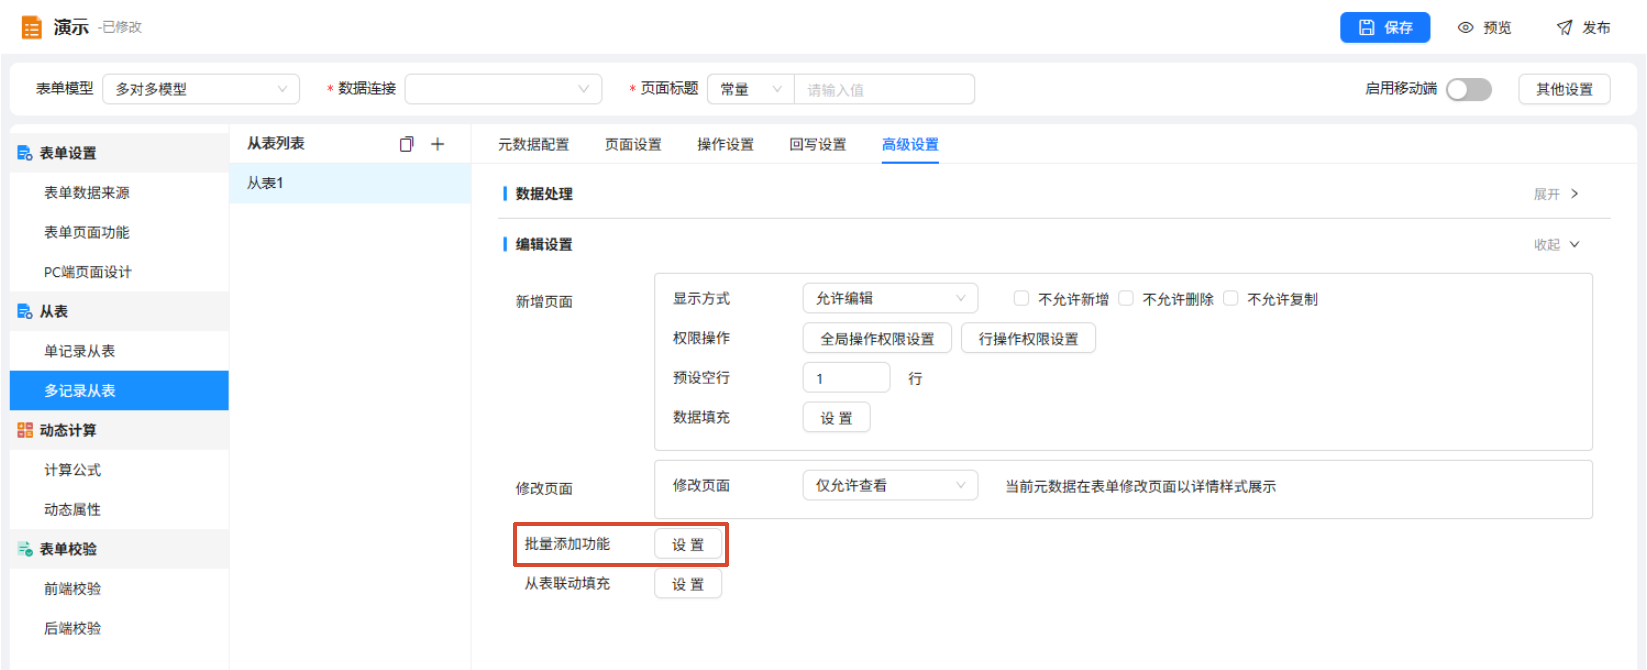Open 计算公式 in sidebar
Viewport: 1647px width, 670px height.
pos(119,470)
